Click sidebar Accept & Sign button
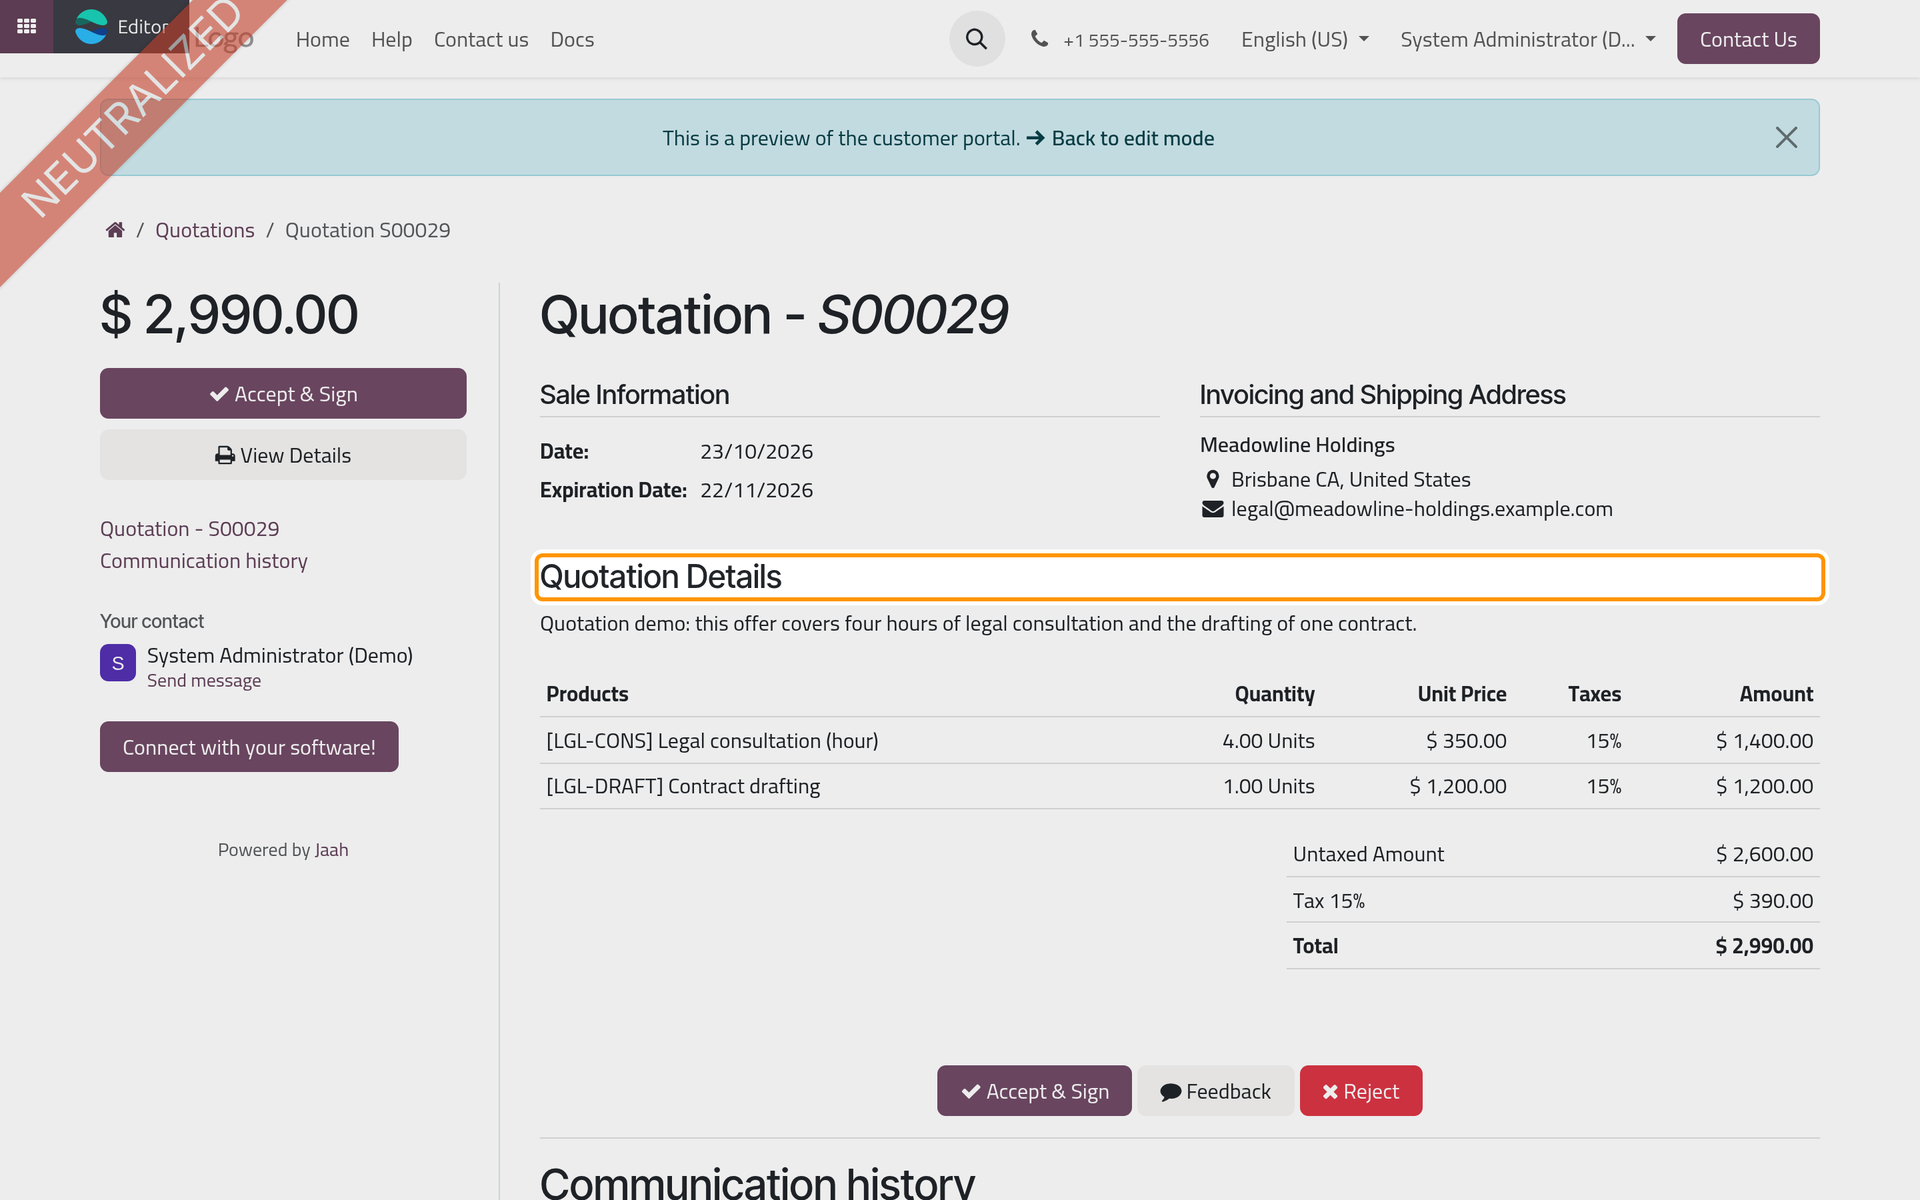Image resolution: width=1920 pixels, height=1200 pixels. 283,393
